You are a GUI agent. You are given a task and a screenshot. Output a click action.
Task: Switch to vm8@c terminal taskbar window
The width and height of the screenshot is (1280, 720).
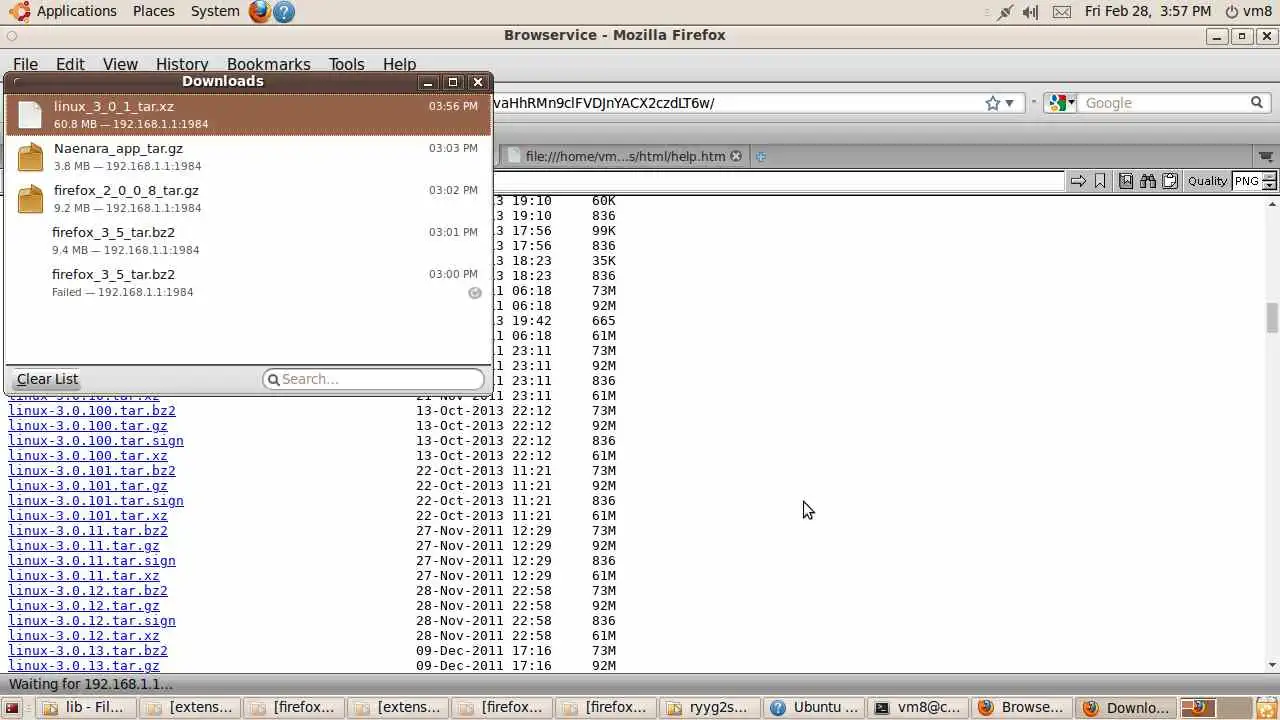tap(918, 707)
